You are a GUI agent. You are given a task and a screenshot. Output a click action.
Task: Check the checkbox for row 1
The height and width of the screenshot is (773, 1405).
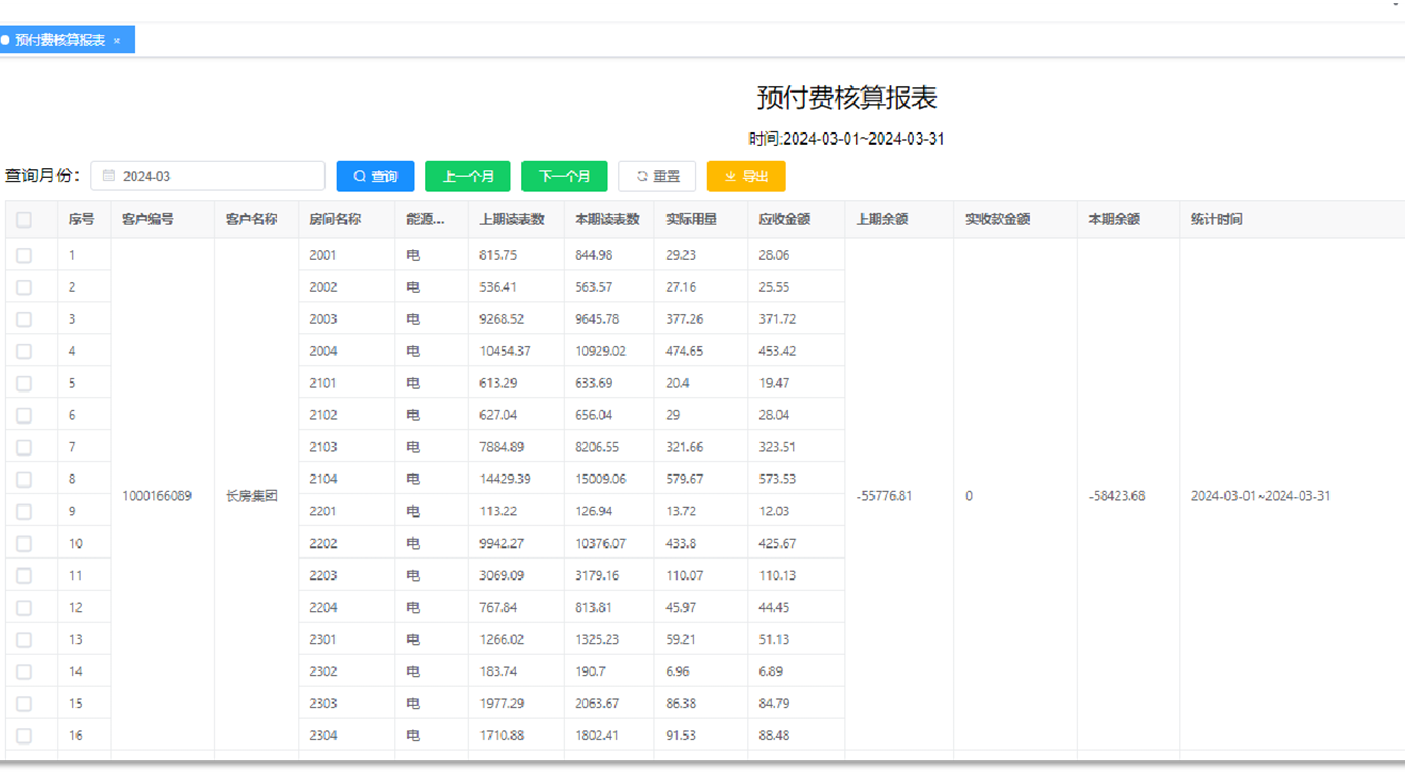(x=24, y=256)
